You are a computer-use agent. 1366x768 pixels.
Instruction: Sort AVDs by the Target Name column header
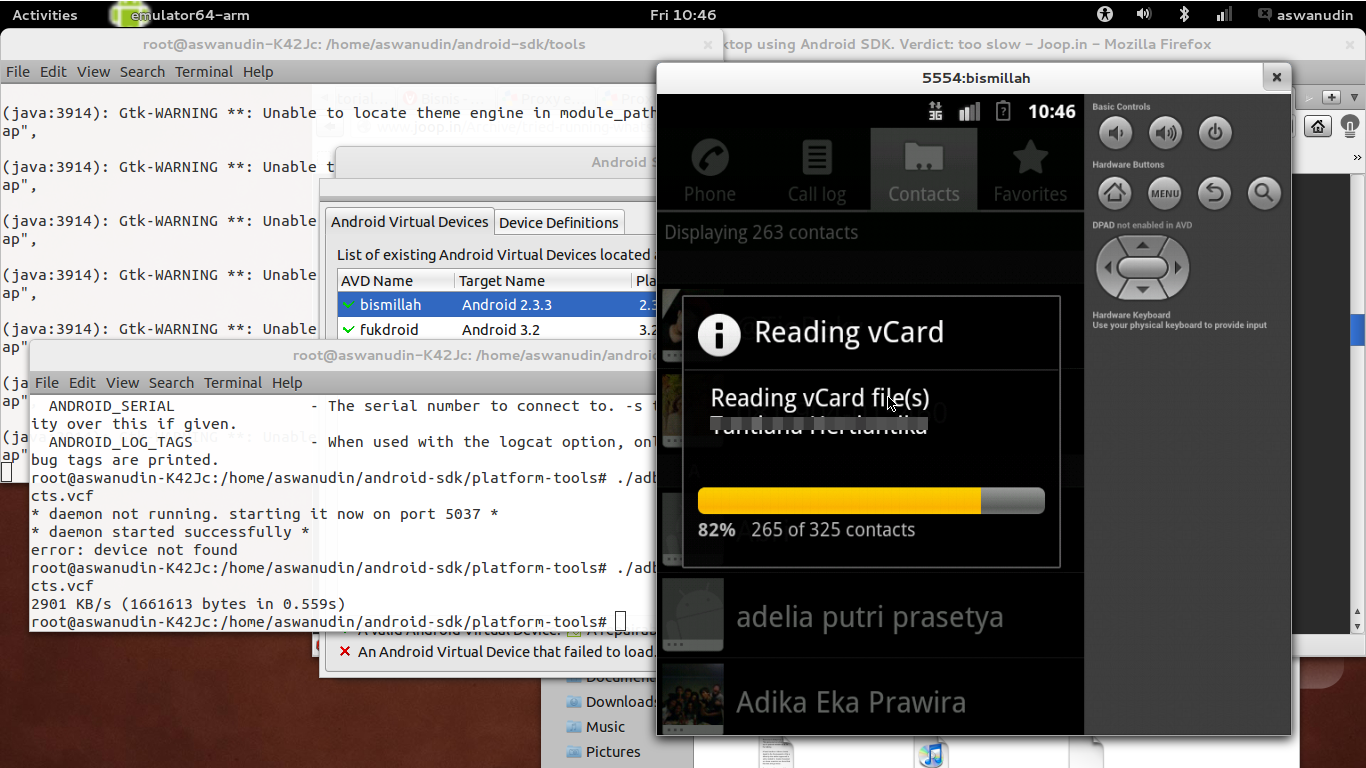[543, 281]
